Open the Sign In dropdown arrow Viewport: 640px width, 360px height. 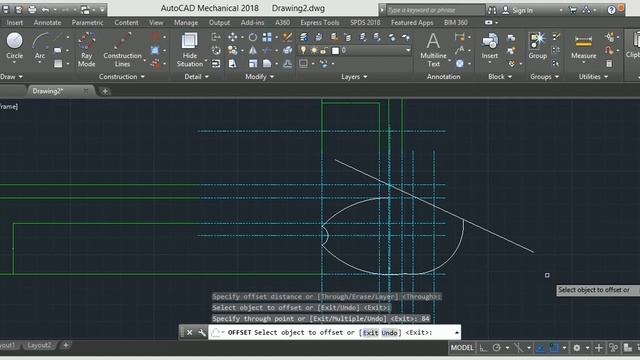[561, 10]
